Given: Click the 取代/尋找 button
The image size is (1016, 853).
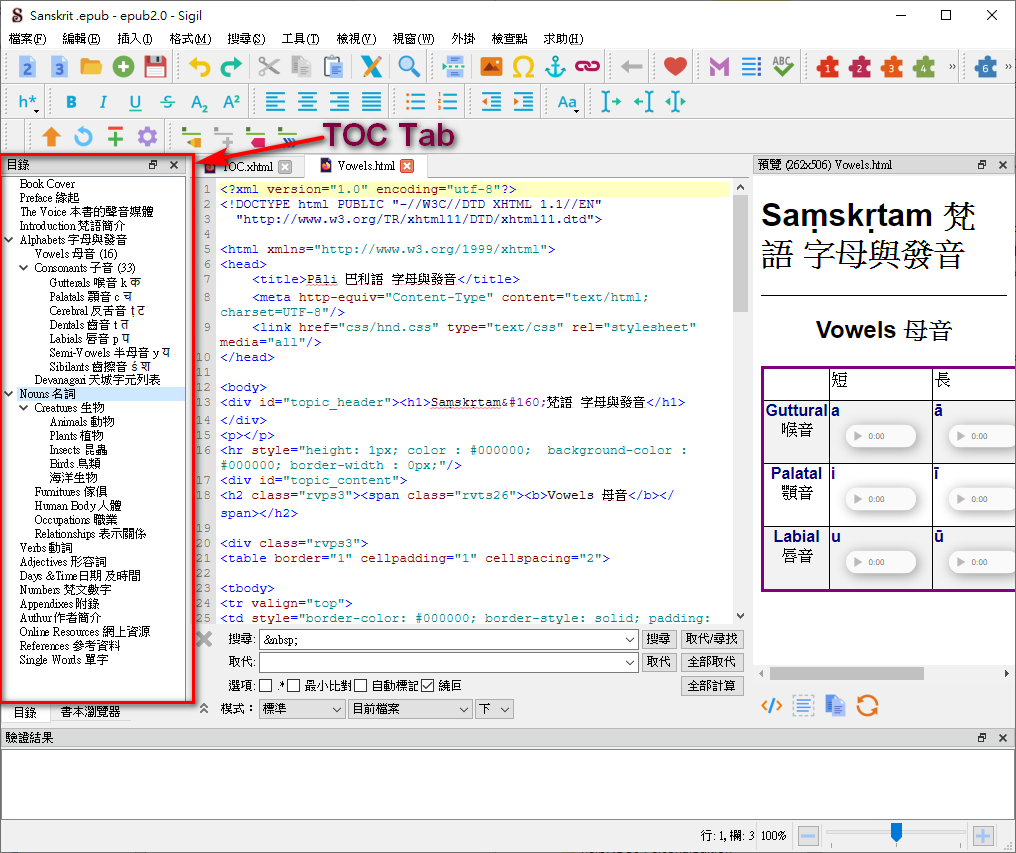Looking at the screenshot, I should 711,639.
